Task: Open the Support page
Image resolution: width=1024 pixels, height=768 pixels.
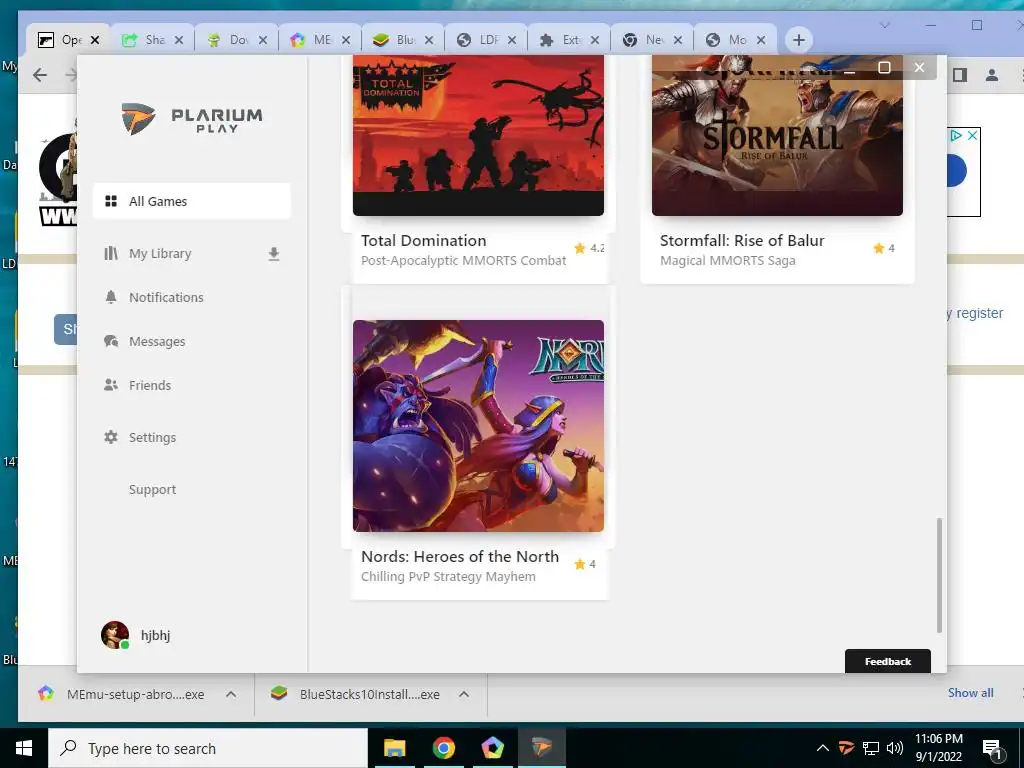Action: coord(152,489)
